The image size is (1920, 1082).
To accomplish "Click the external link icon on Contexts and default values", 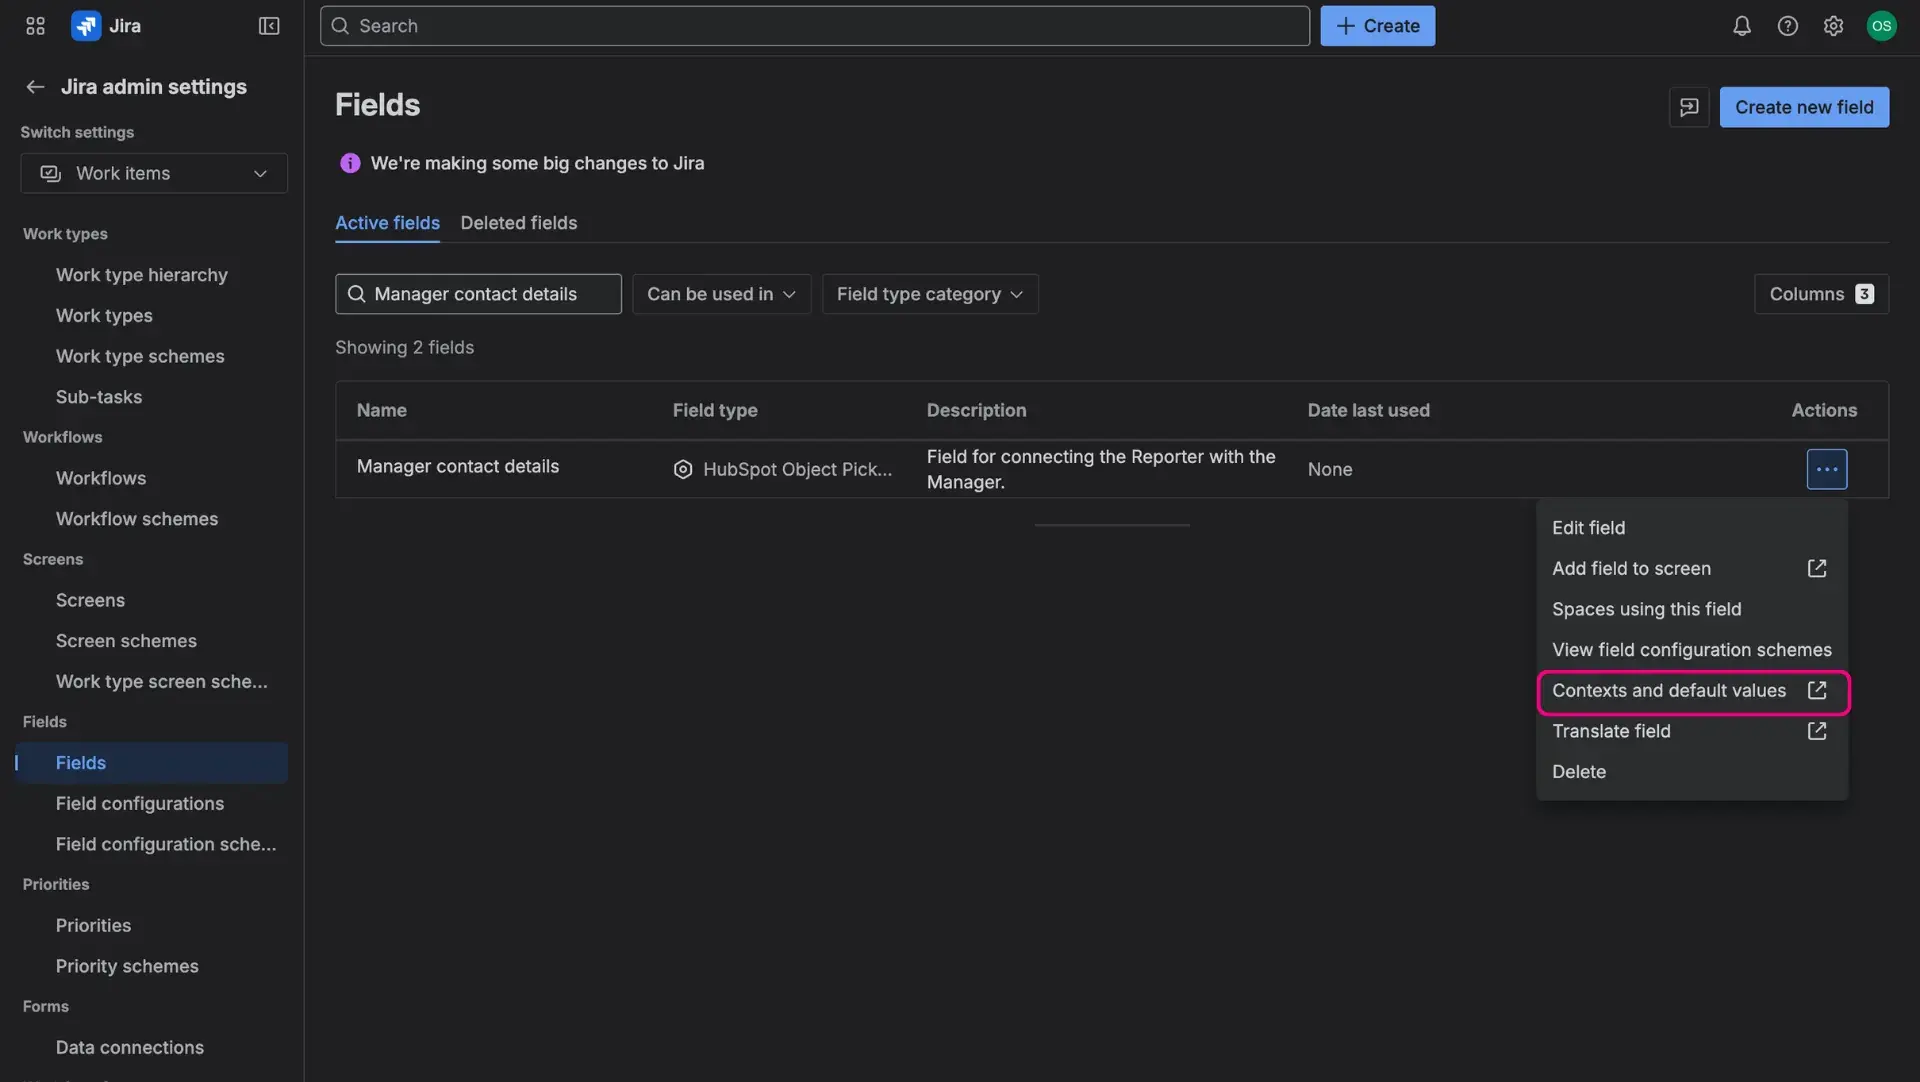I will point(1817,690).
